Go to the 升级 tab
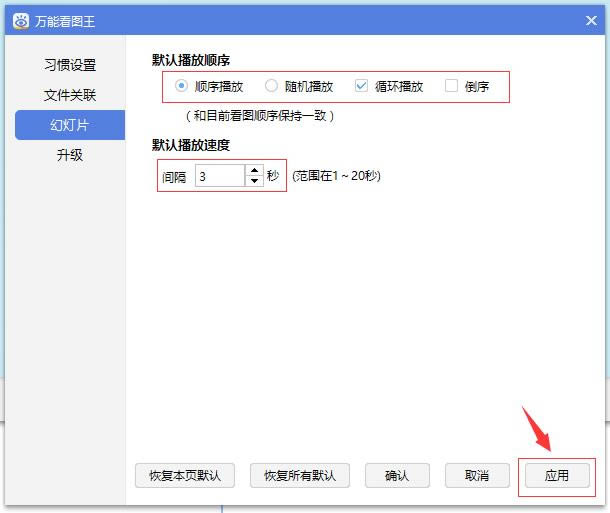610x513 pixels. (70, 155)
